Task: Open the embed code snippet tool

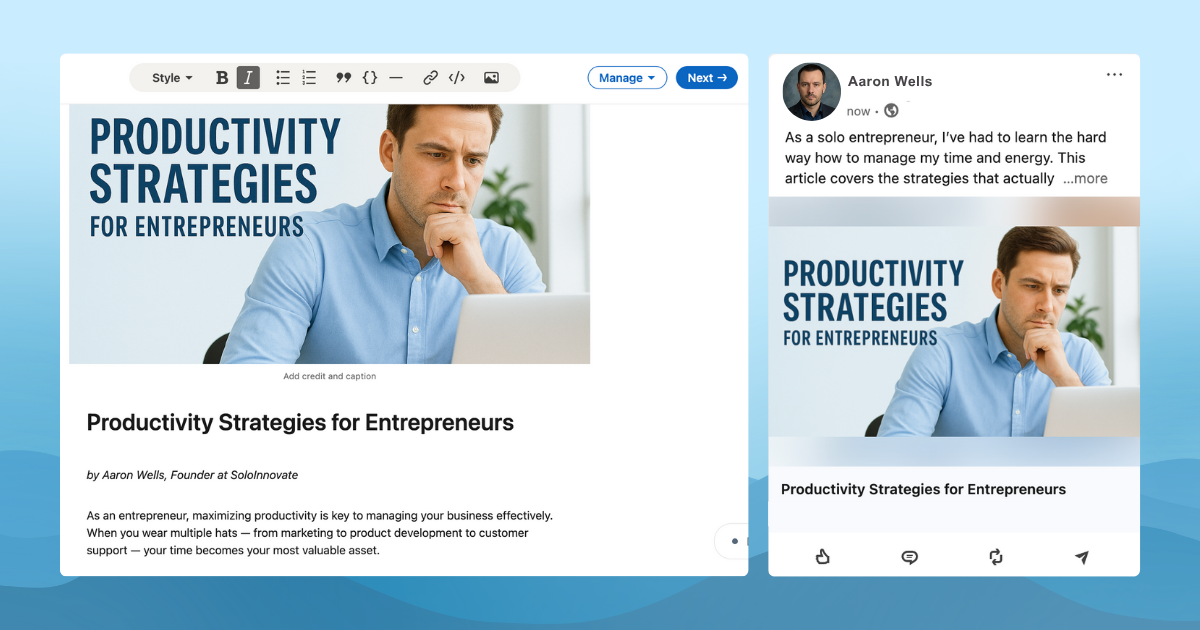Action: [x=456, y=78]
